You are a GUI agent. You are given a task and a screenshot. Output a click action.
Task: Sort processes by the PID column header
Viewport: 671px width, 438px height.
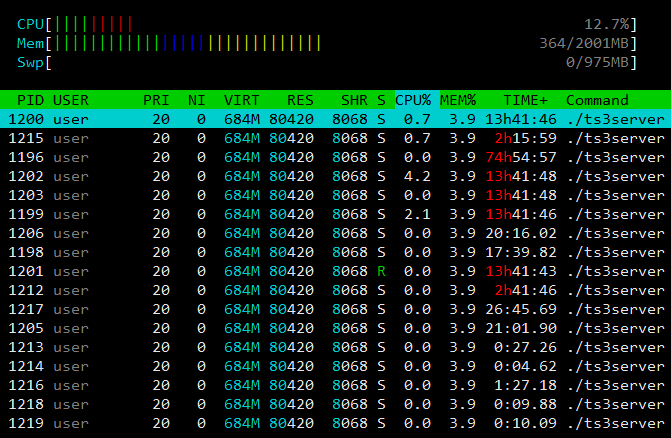click(31, 100)
